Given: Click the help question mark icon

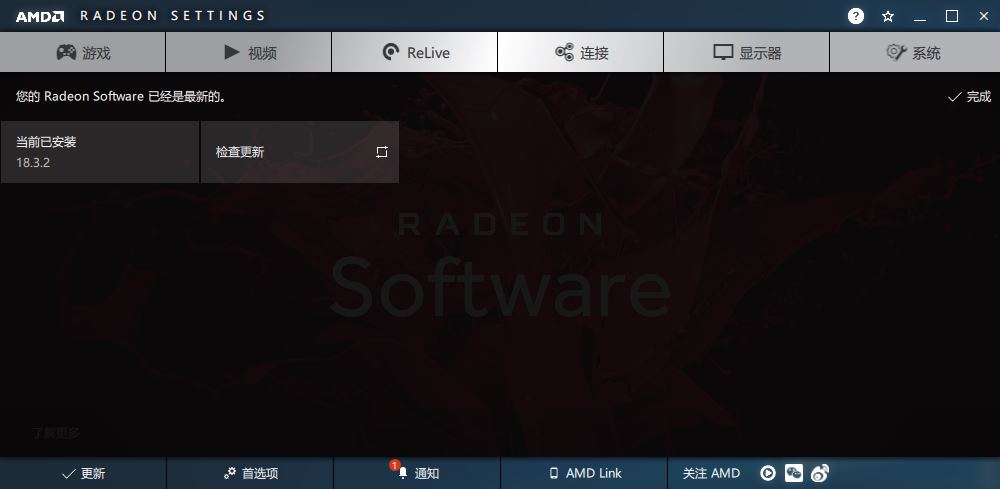Looking at the screenshot, I should [x=856, y=16].
